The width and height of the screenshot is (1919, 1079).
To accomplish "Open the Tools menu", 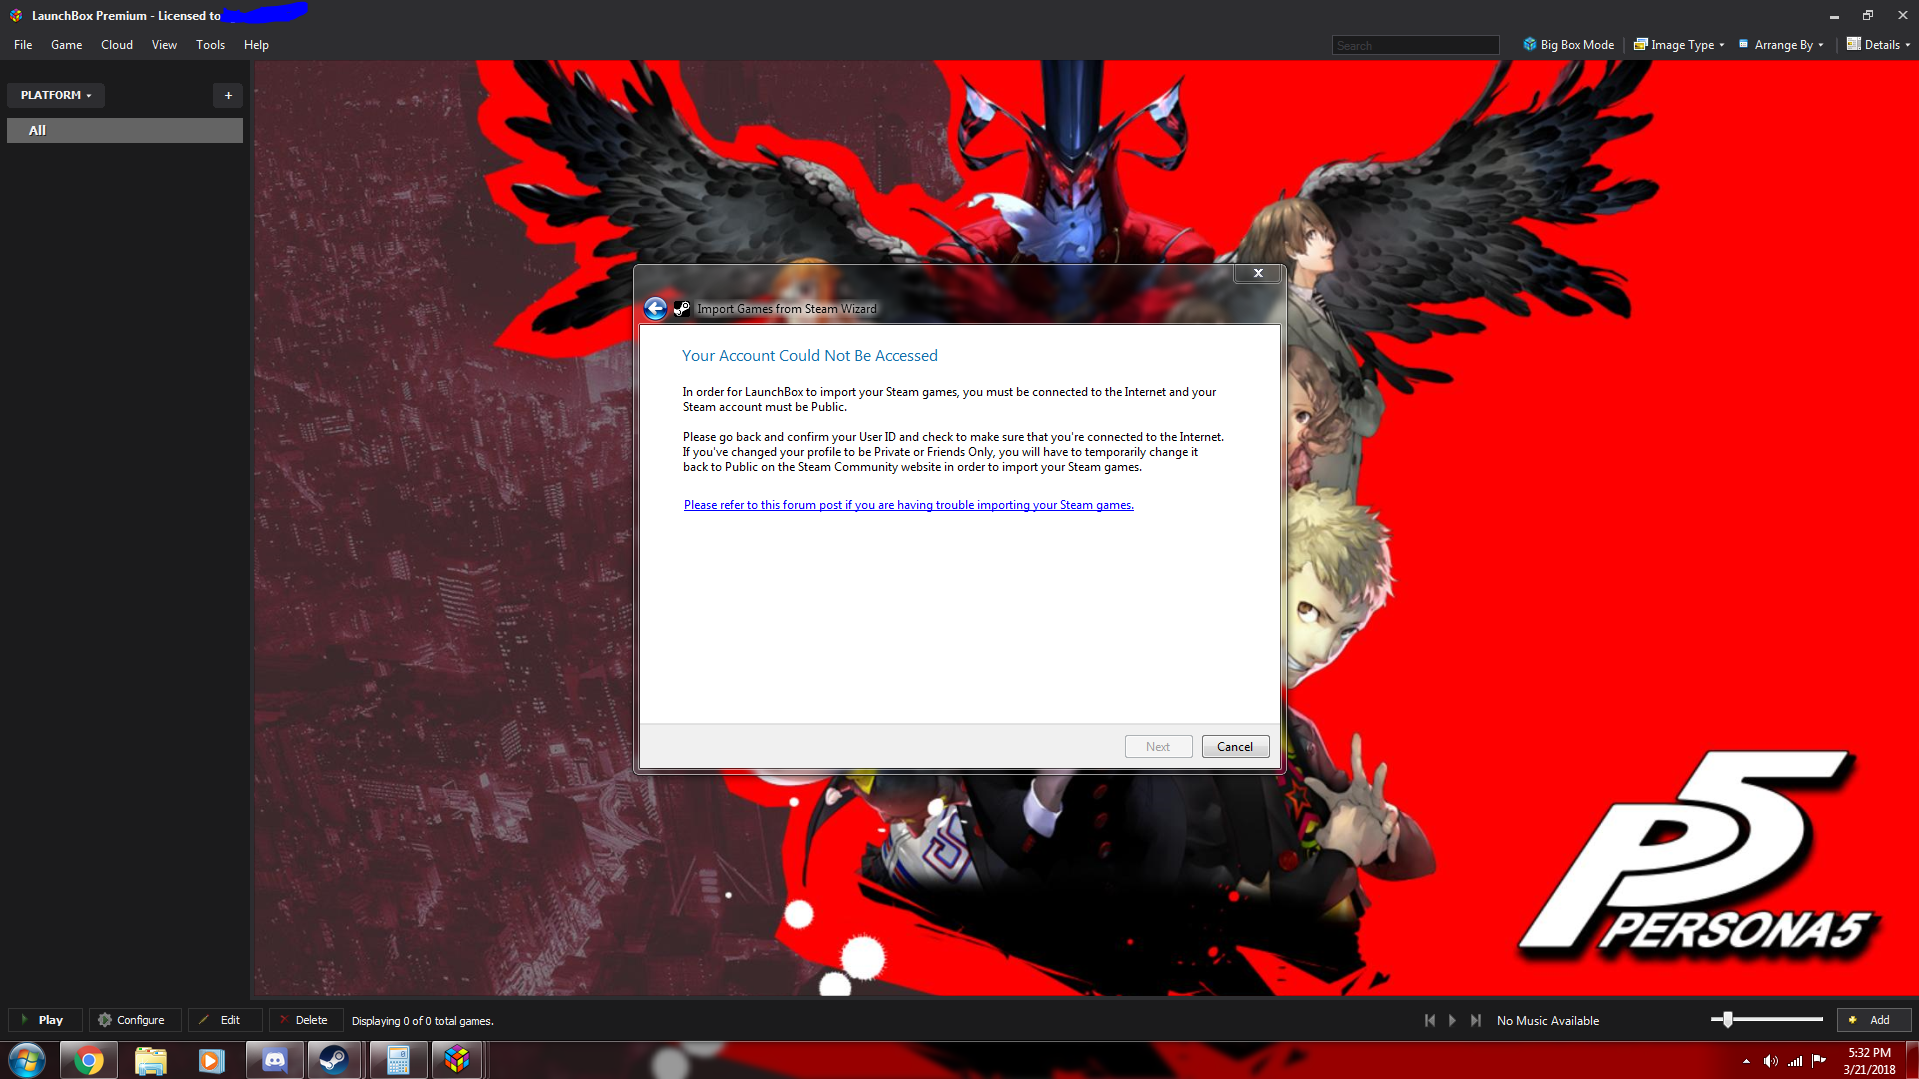I will (210, 45).
